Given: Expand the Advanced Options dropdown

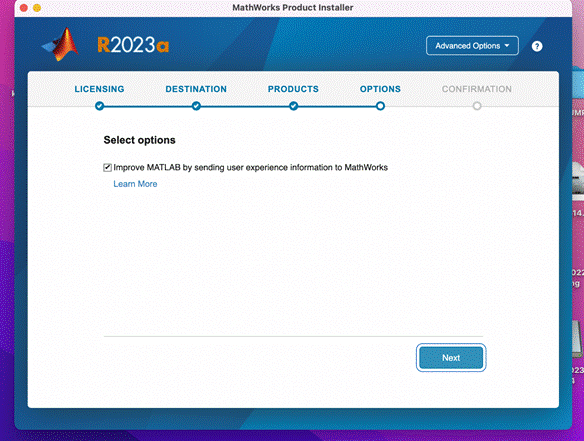Looking at the screenshot, I should click(472, 46).
